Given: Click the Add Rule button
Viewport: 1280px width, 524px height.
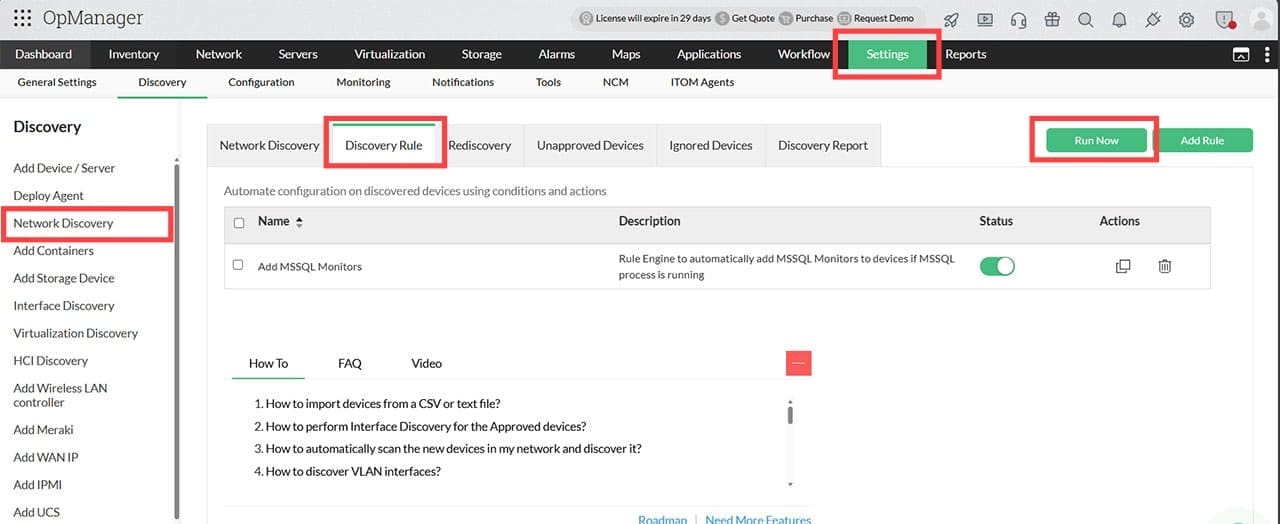Looking at the screenshot, I should pyautogui.click(x=1202, y=140).
